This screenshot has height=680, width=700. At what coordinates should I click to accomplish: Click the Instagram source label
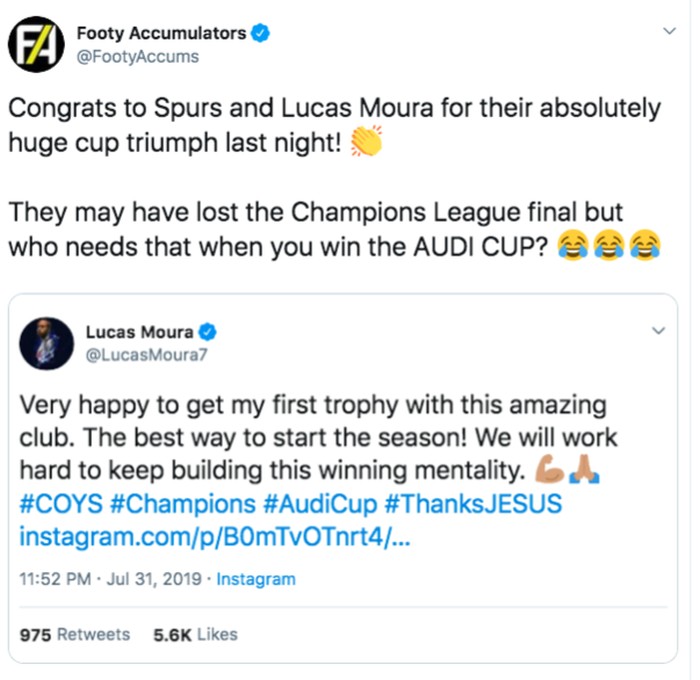[256, 579]
